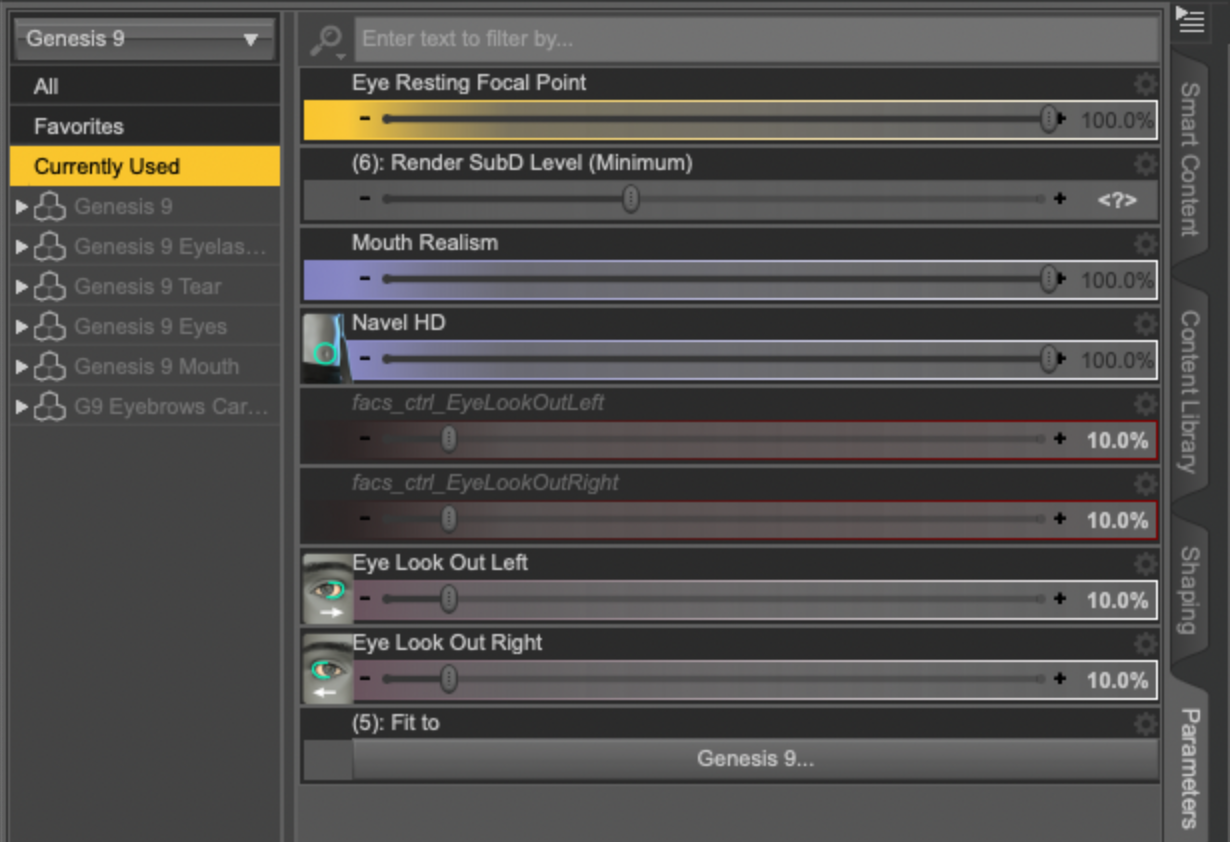The height and width of the screenshot is (842, 1230).
Task: Click the Genesis 9 Mouth figure icon
Action: coord(50,367)
